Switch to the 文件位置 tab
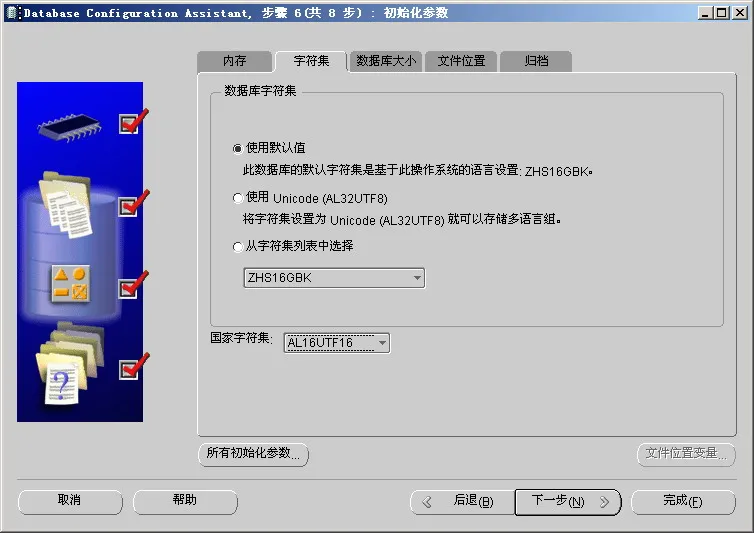 coord(461,61)
